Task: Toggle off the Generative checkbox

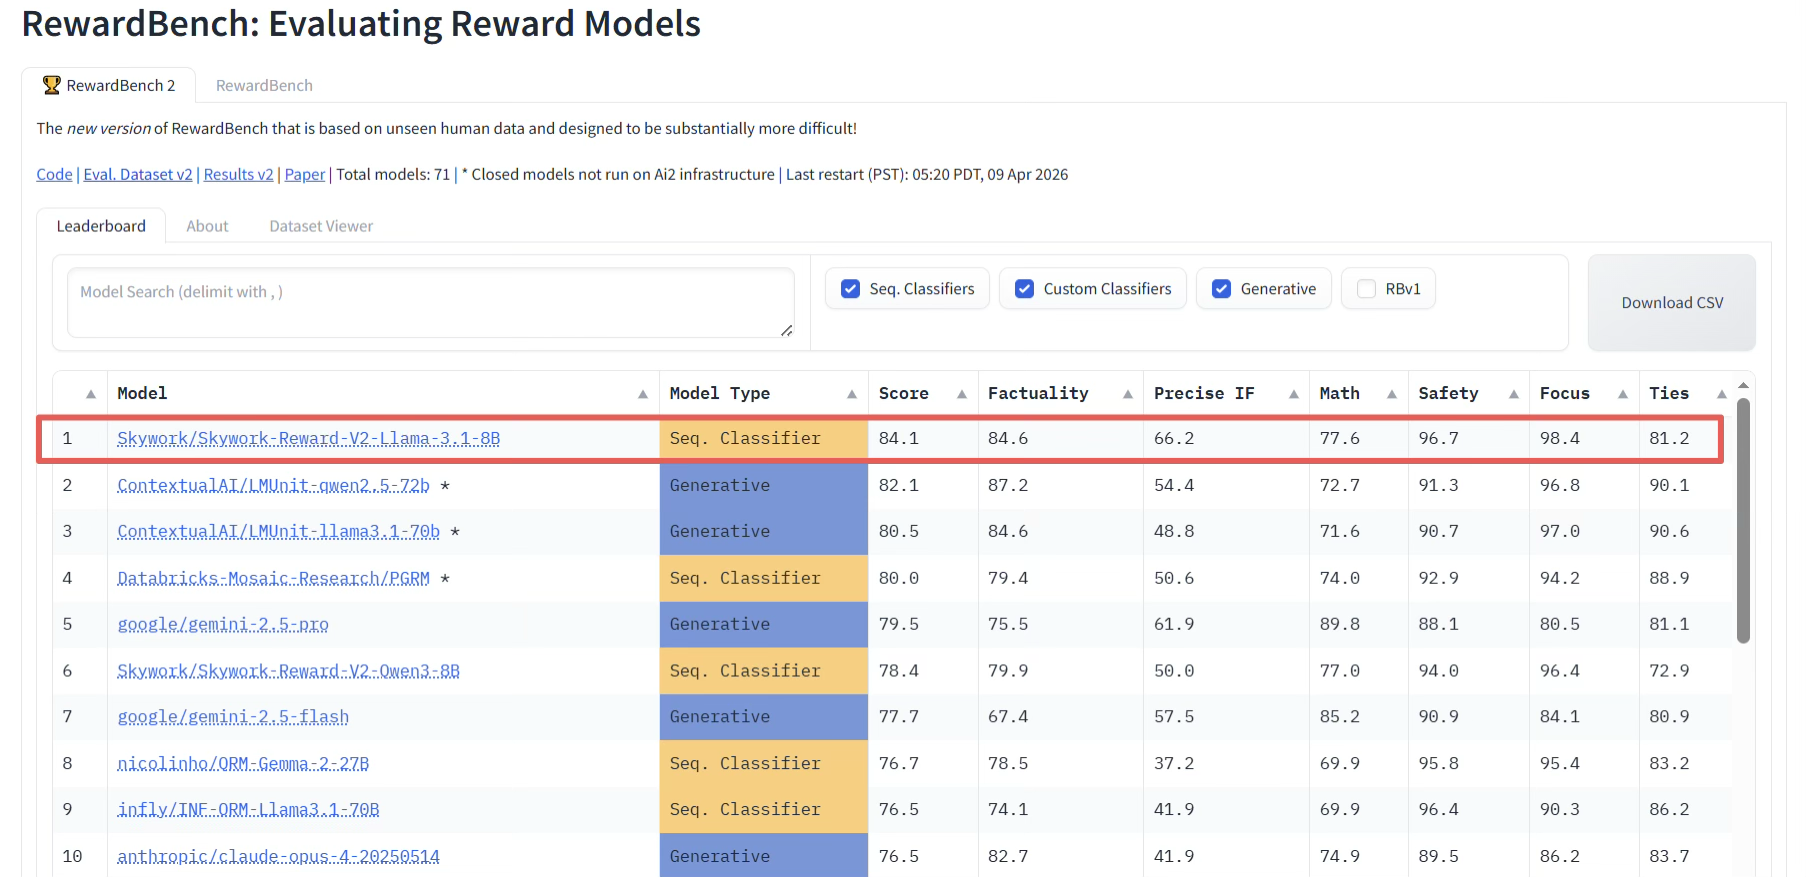Action: coord(1222,289)
